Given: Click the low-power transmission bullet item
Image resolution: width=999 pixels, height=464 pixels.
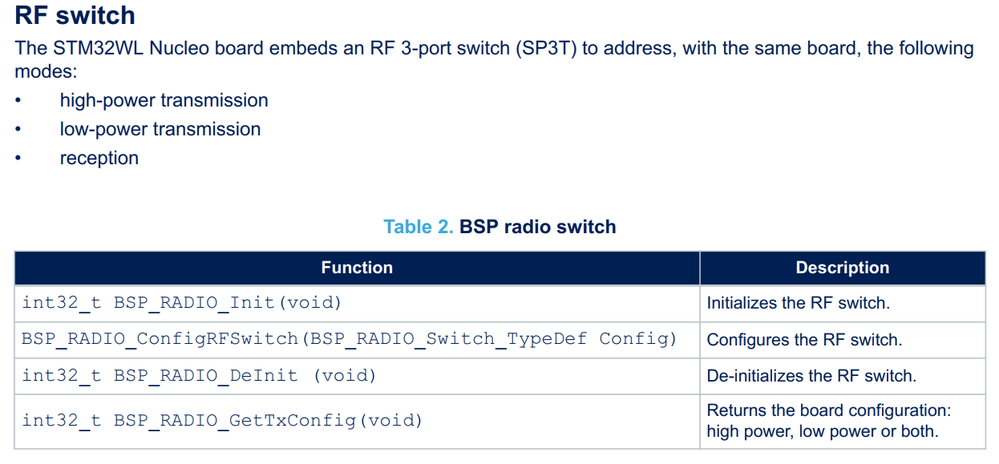Looking at the screenshot, I should coord(160,129).
